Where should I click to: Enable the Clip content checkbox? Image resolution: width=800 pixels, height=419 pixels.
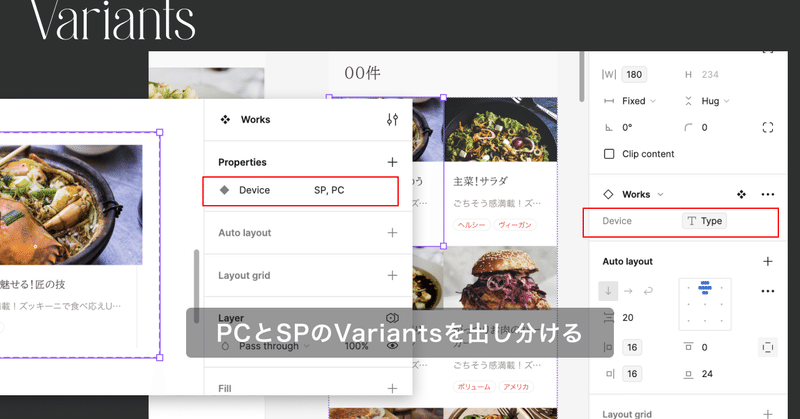pyautogui.click(x=609, y=154)
